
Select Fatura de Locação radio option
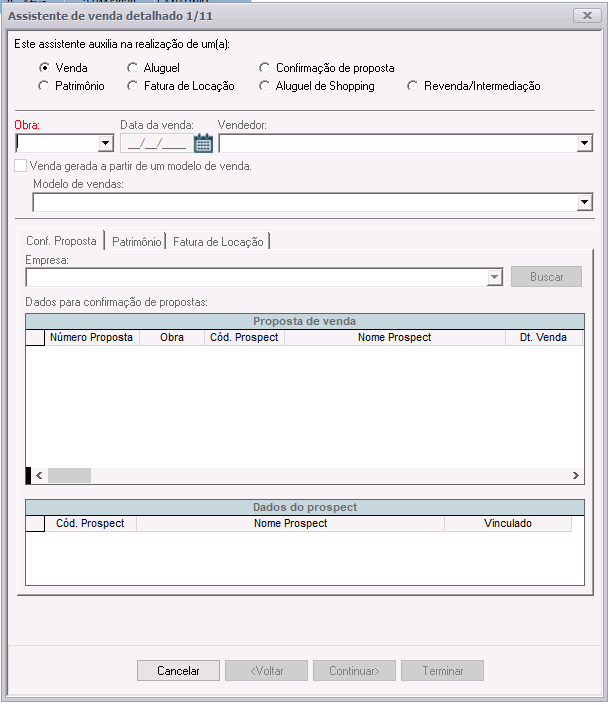(x=132, y=86)
